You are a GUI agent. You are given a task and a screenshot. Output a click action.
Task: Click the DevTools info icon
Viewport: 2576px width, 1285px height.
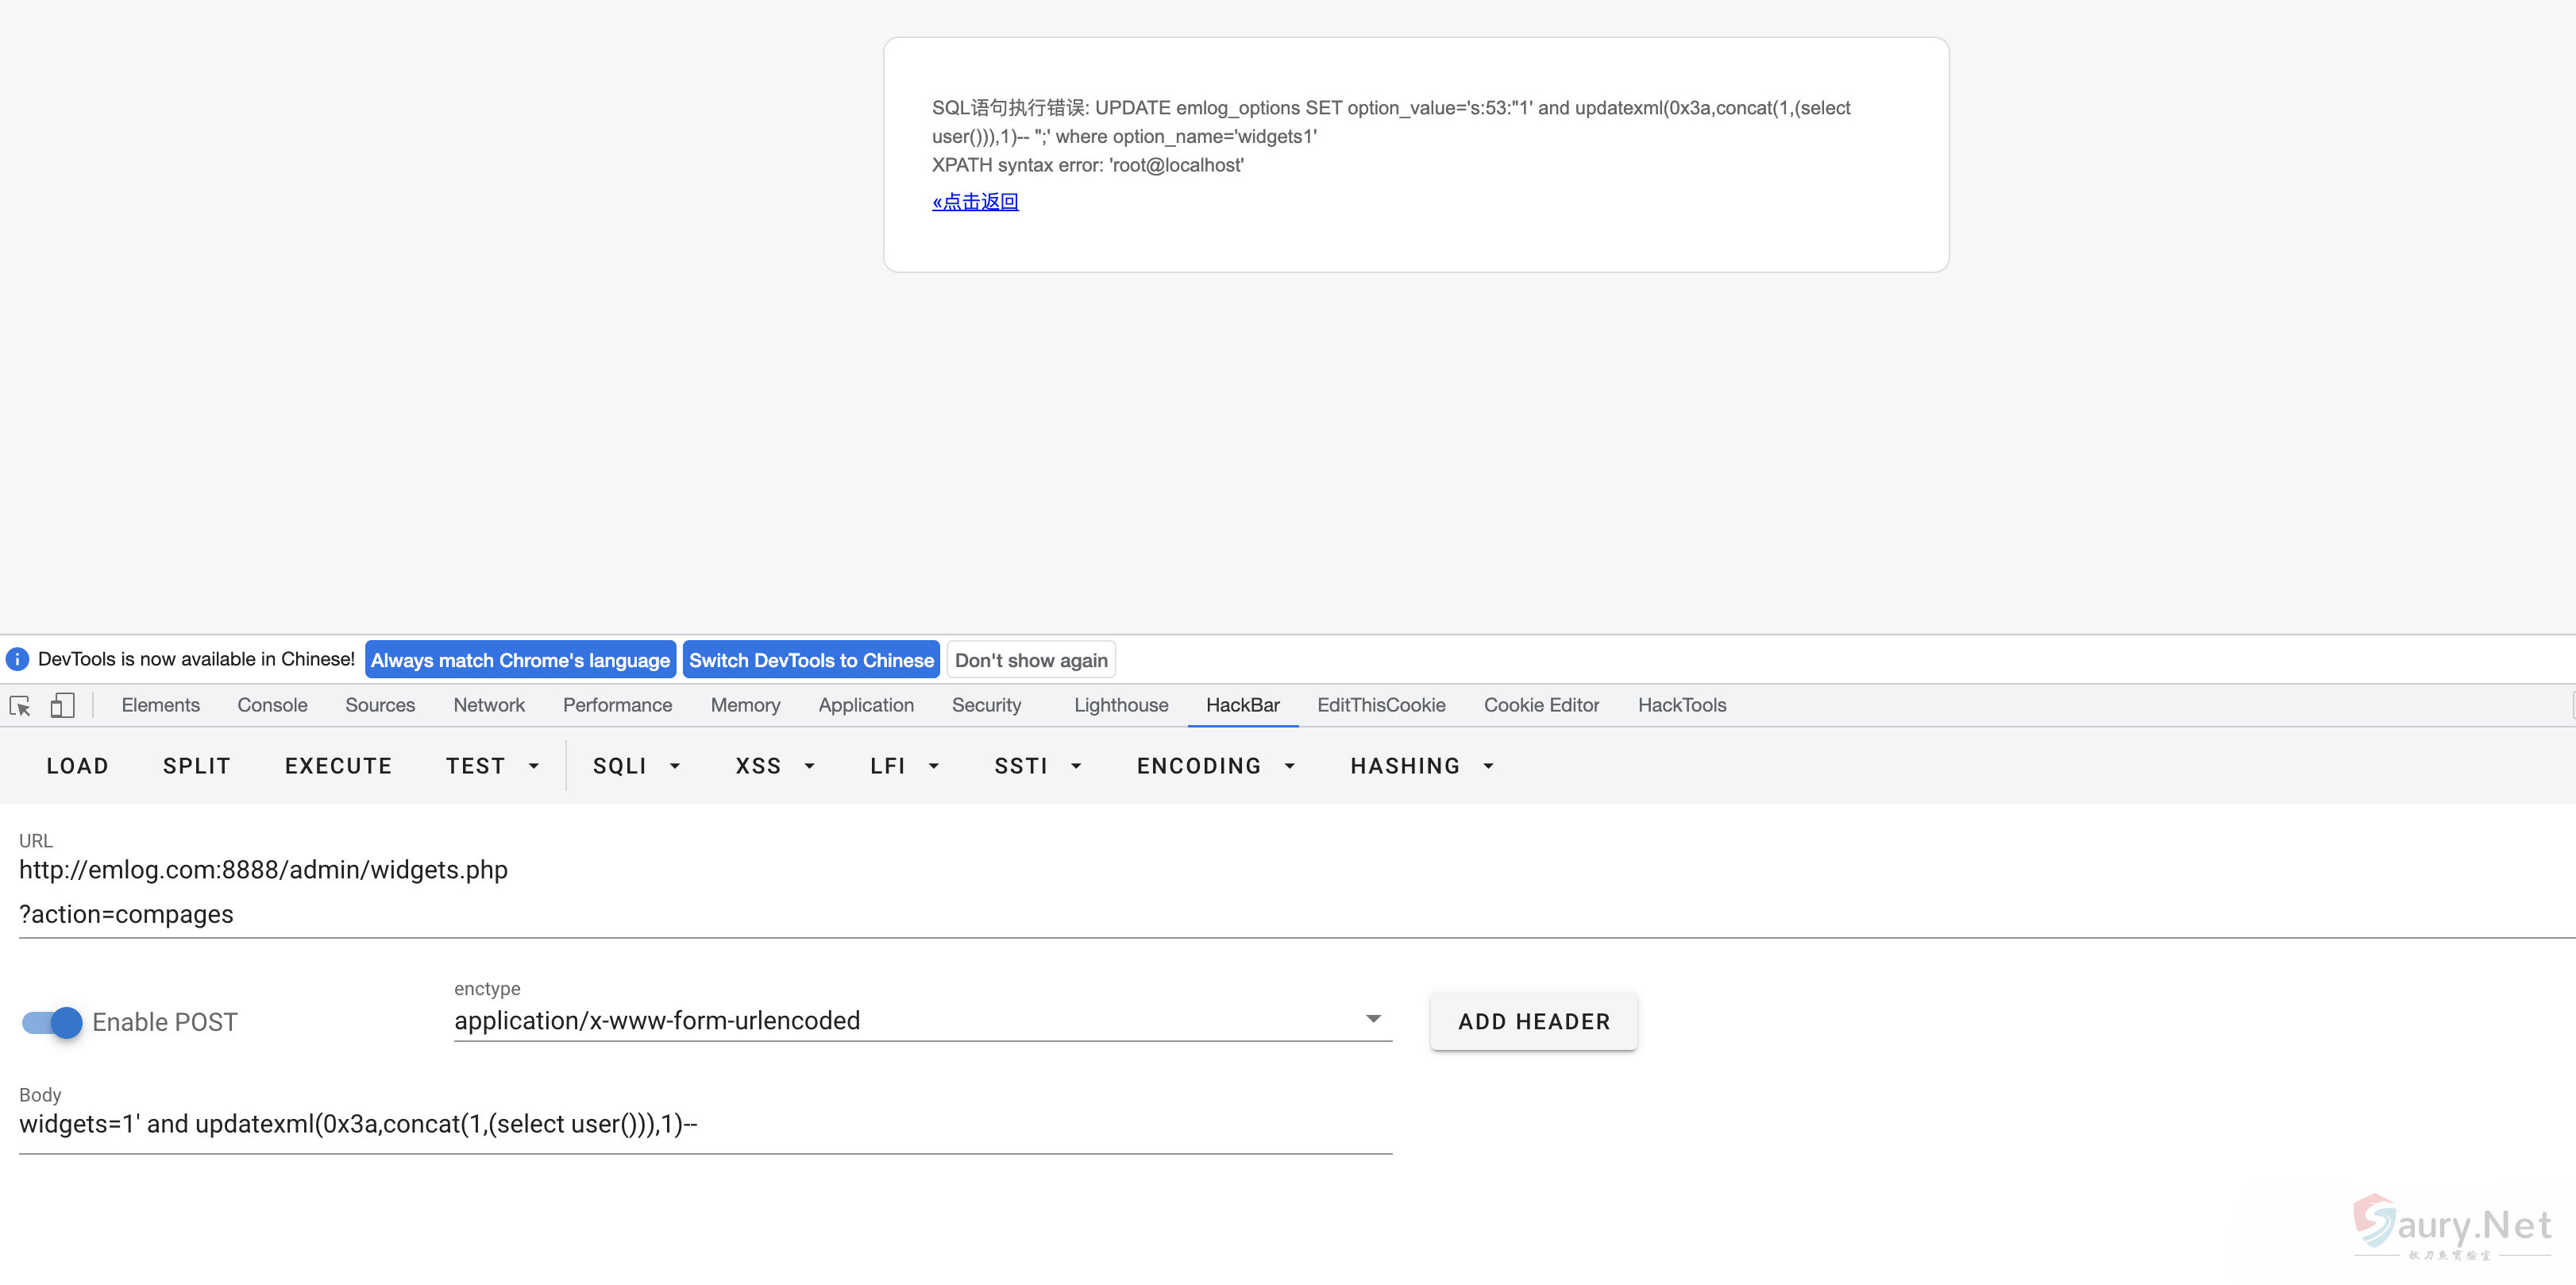click(17, 660)
